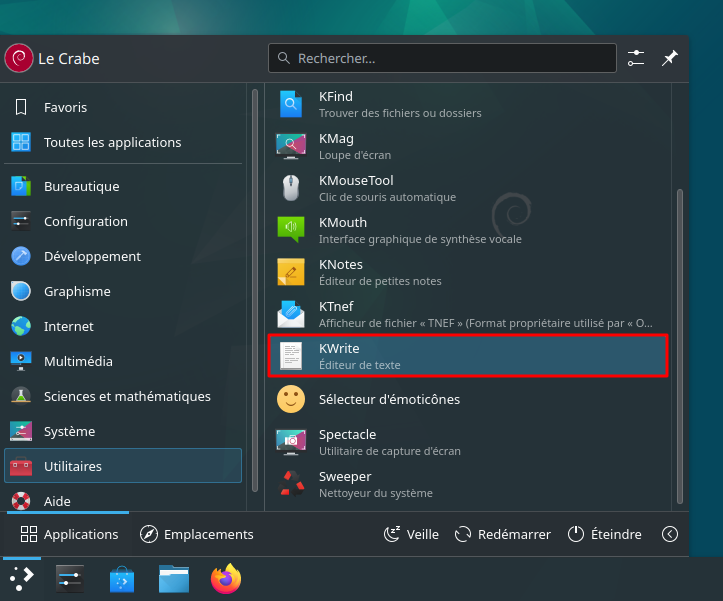Image resolution: width=723 pixels, height=601 pixels.
Task: Click the Toutes les applications grid icon
Action: pos(21,142)
